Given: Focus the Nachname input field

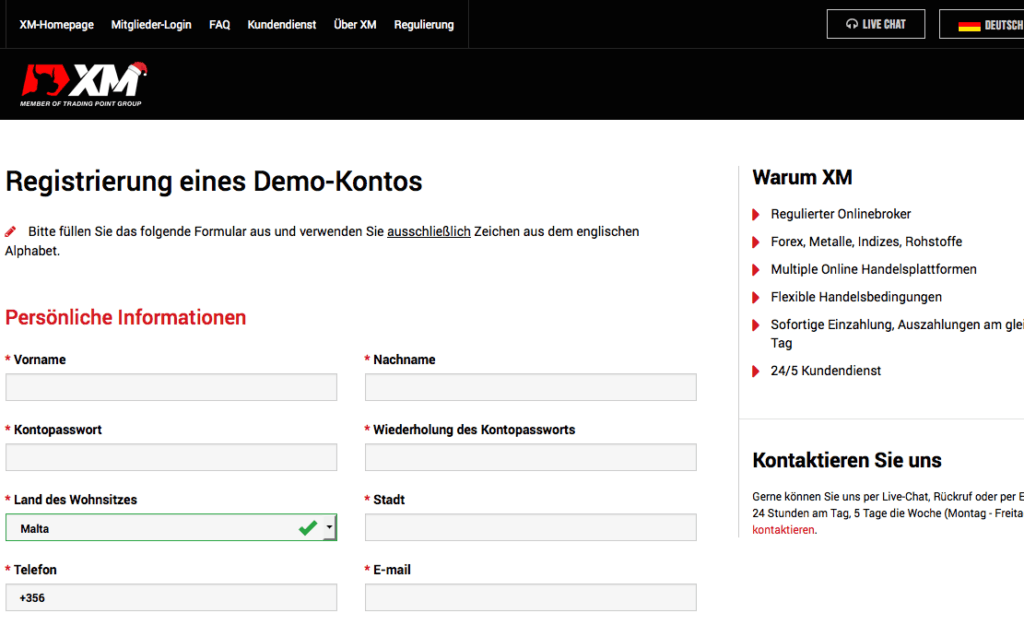Looking at the screenshot, I should click(x=530, y=387).
